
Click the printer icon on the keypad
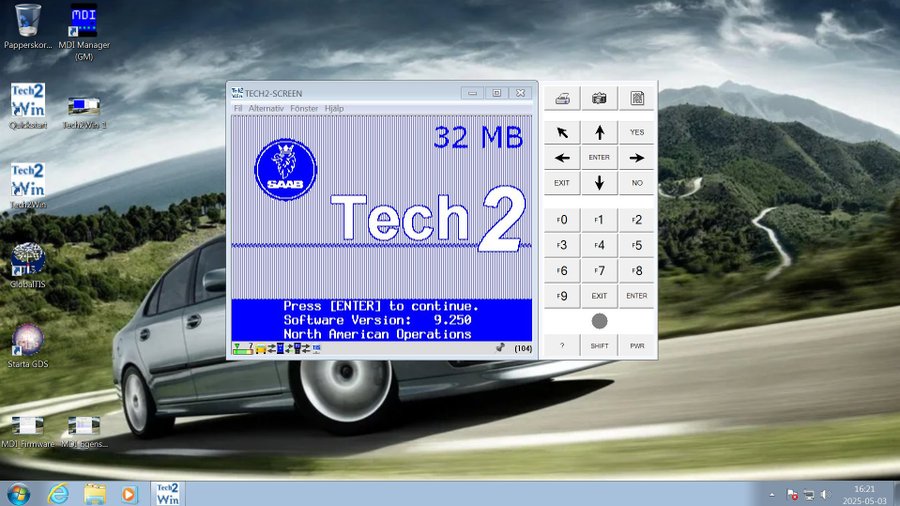click(562, 99)
